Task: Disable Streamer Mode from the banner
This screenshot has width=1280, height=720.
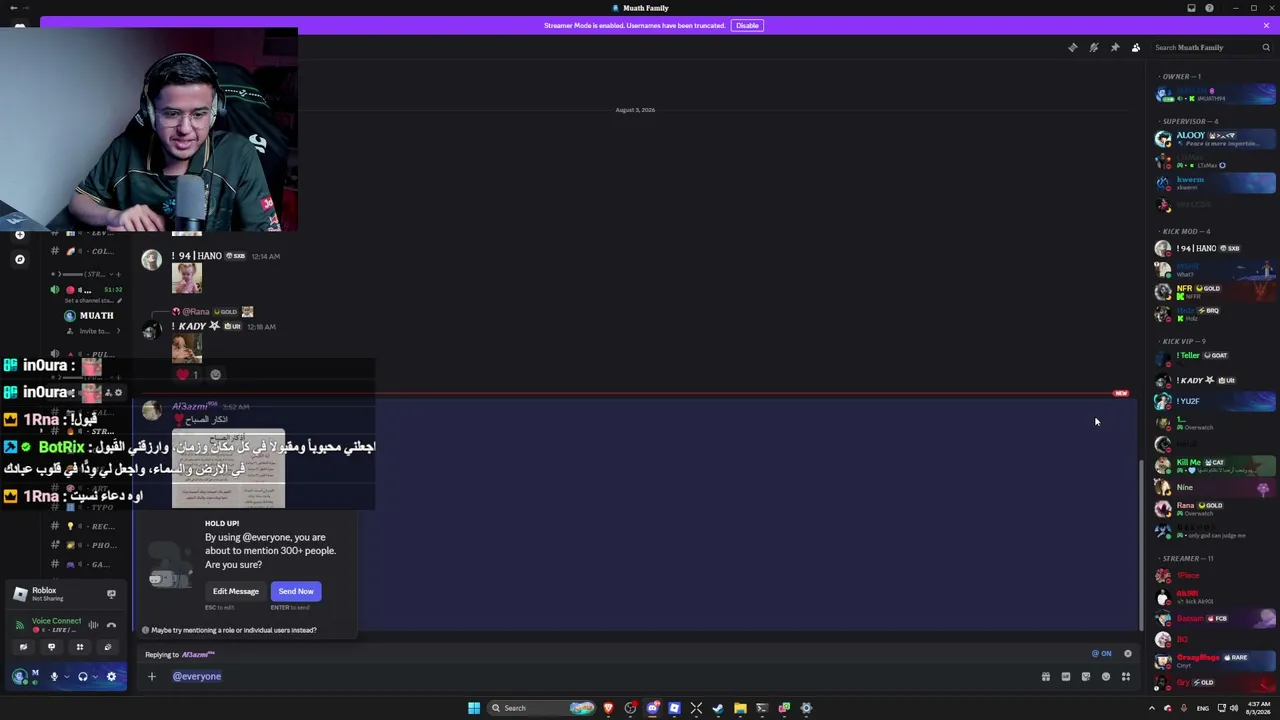Action: (x=747, y=25)
